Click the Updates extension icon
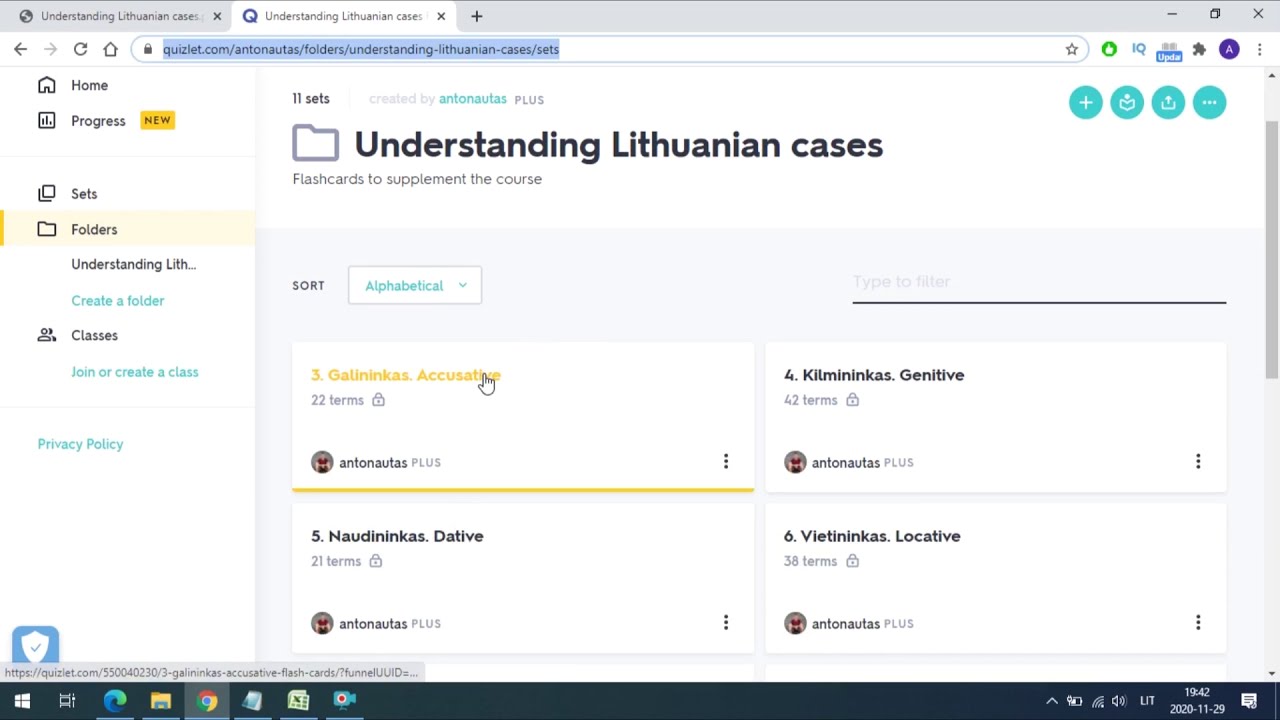The width and height of the screenshot is (1280, 720). point(1169,50)
